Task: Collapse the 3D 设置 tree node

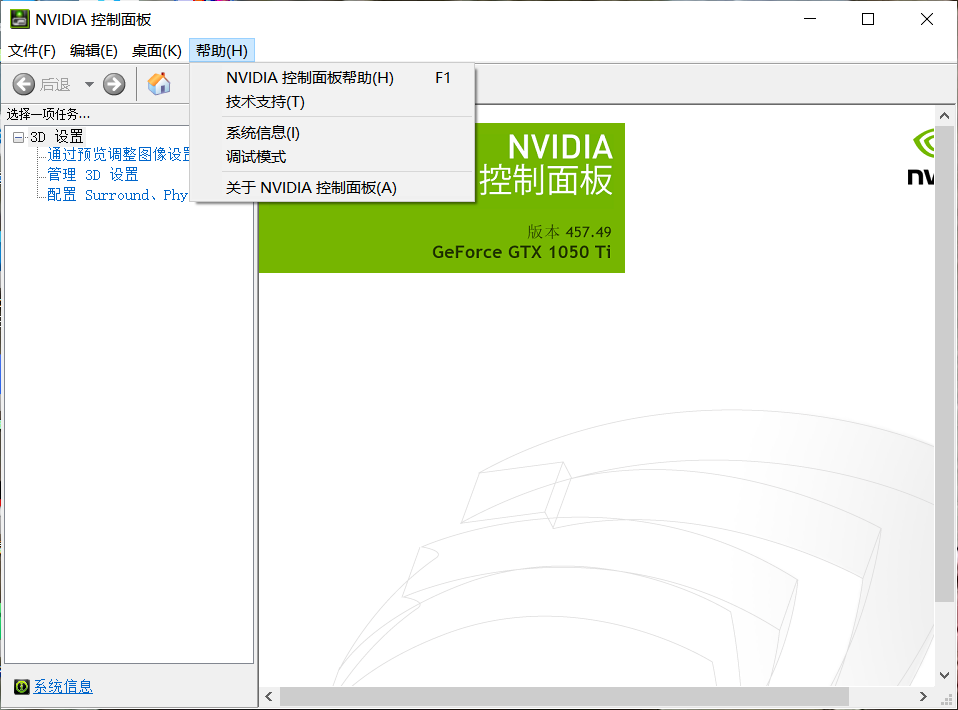Action: (18, 137)
